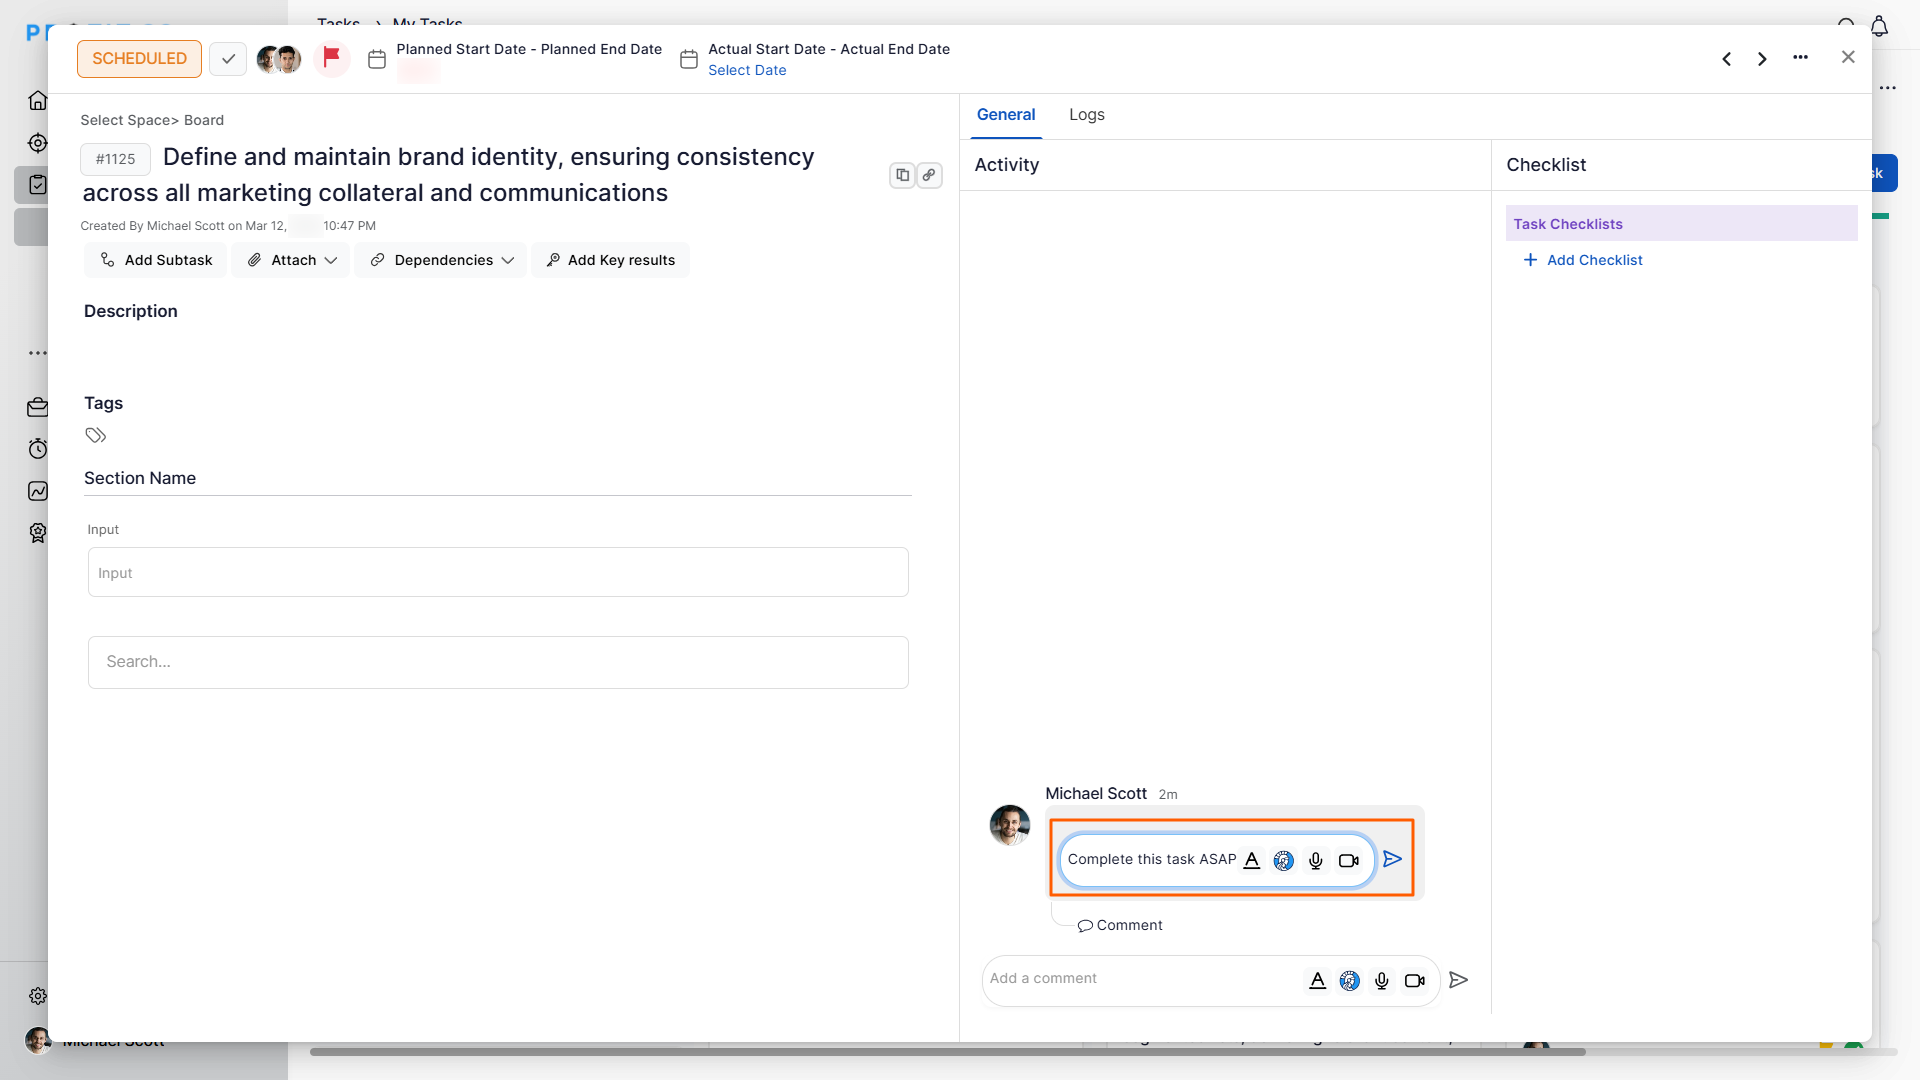1920x1080 pixels.
Task: Click video camera icon in Add a comment box
Action: pyautogui.click(x=1414, y=981)
